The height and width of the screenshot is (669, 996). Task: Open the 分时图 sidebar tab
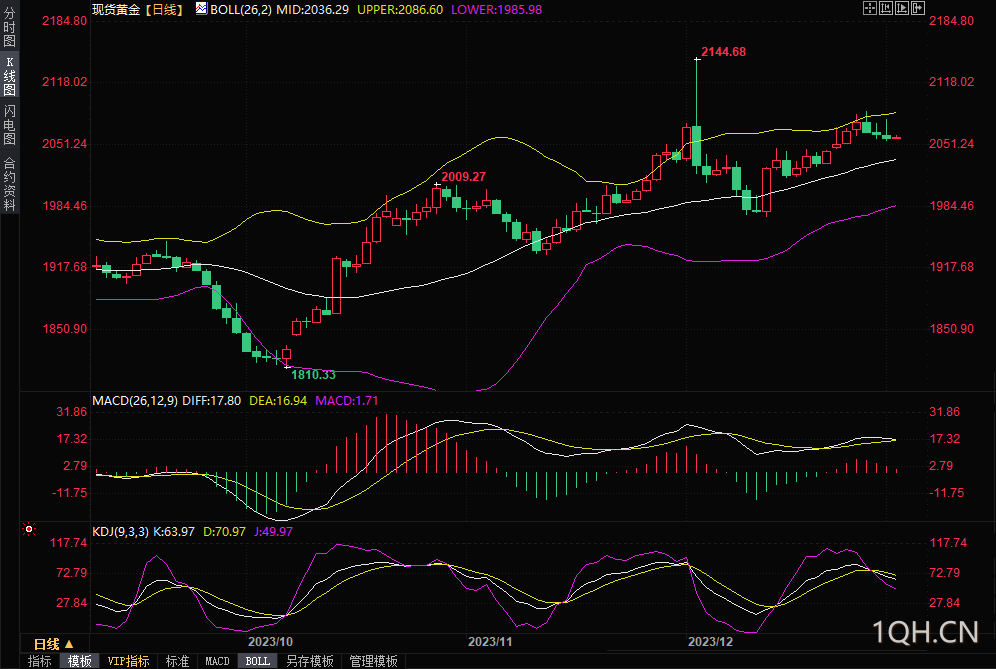coord(9,27)
